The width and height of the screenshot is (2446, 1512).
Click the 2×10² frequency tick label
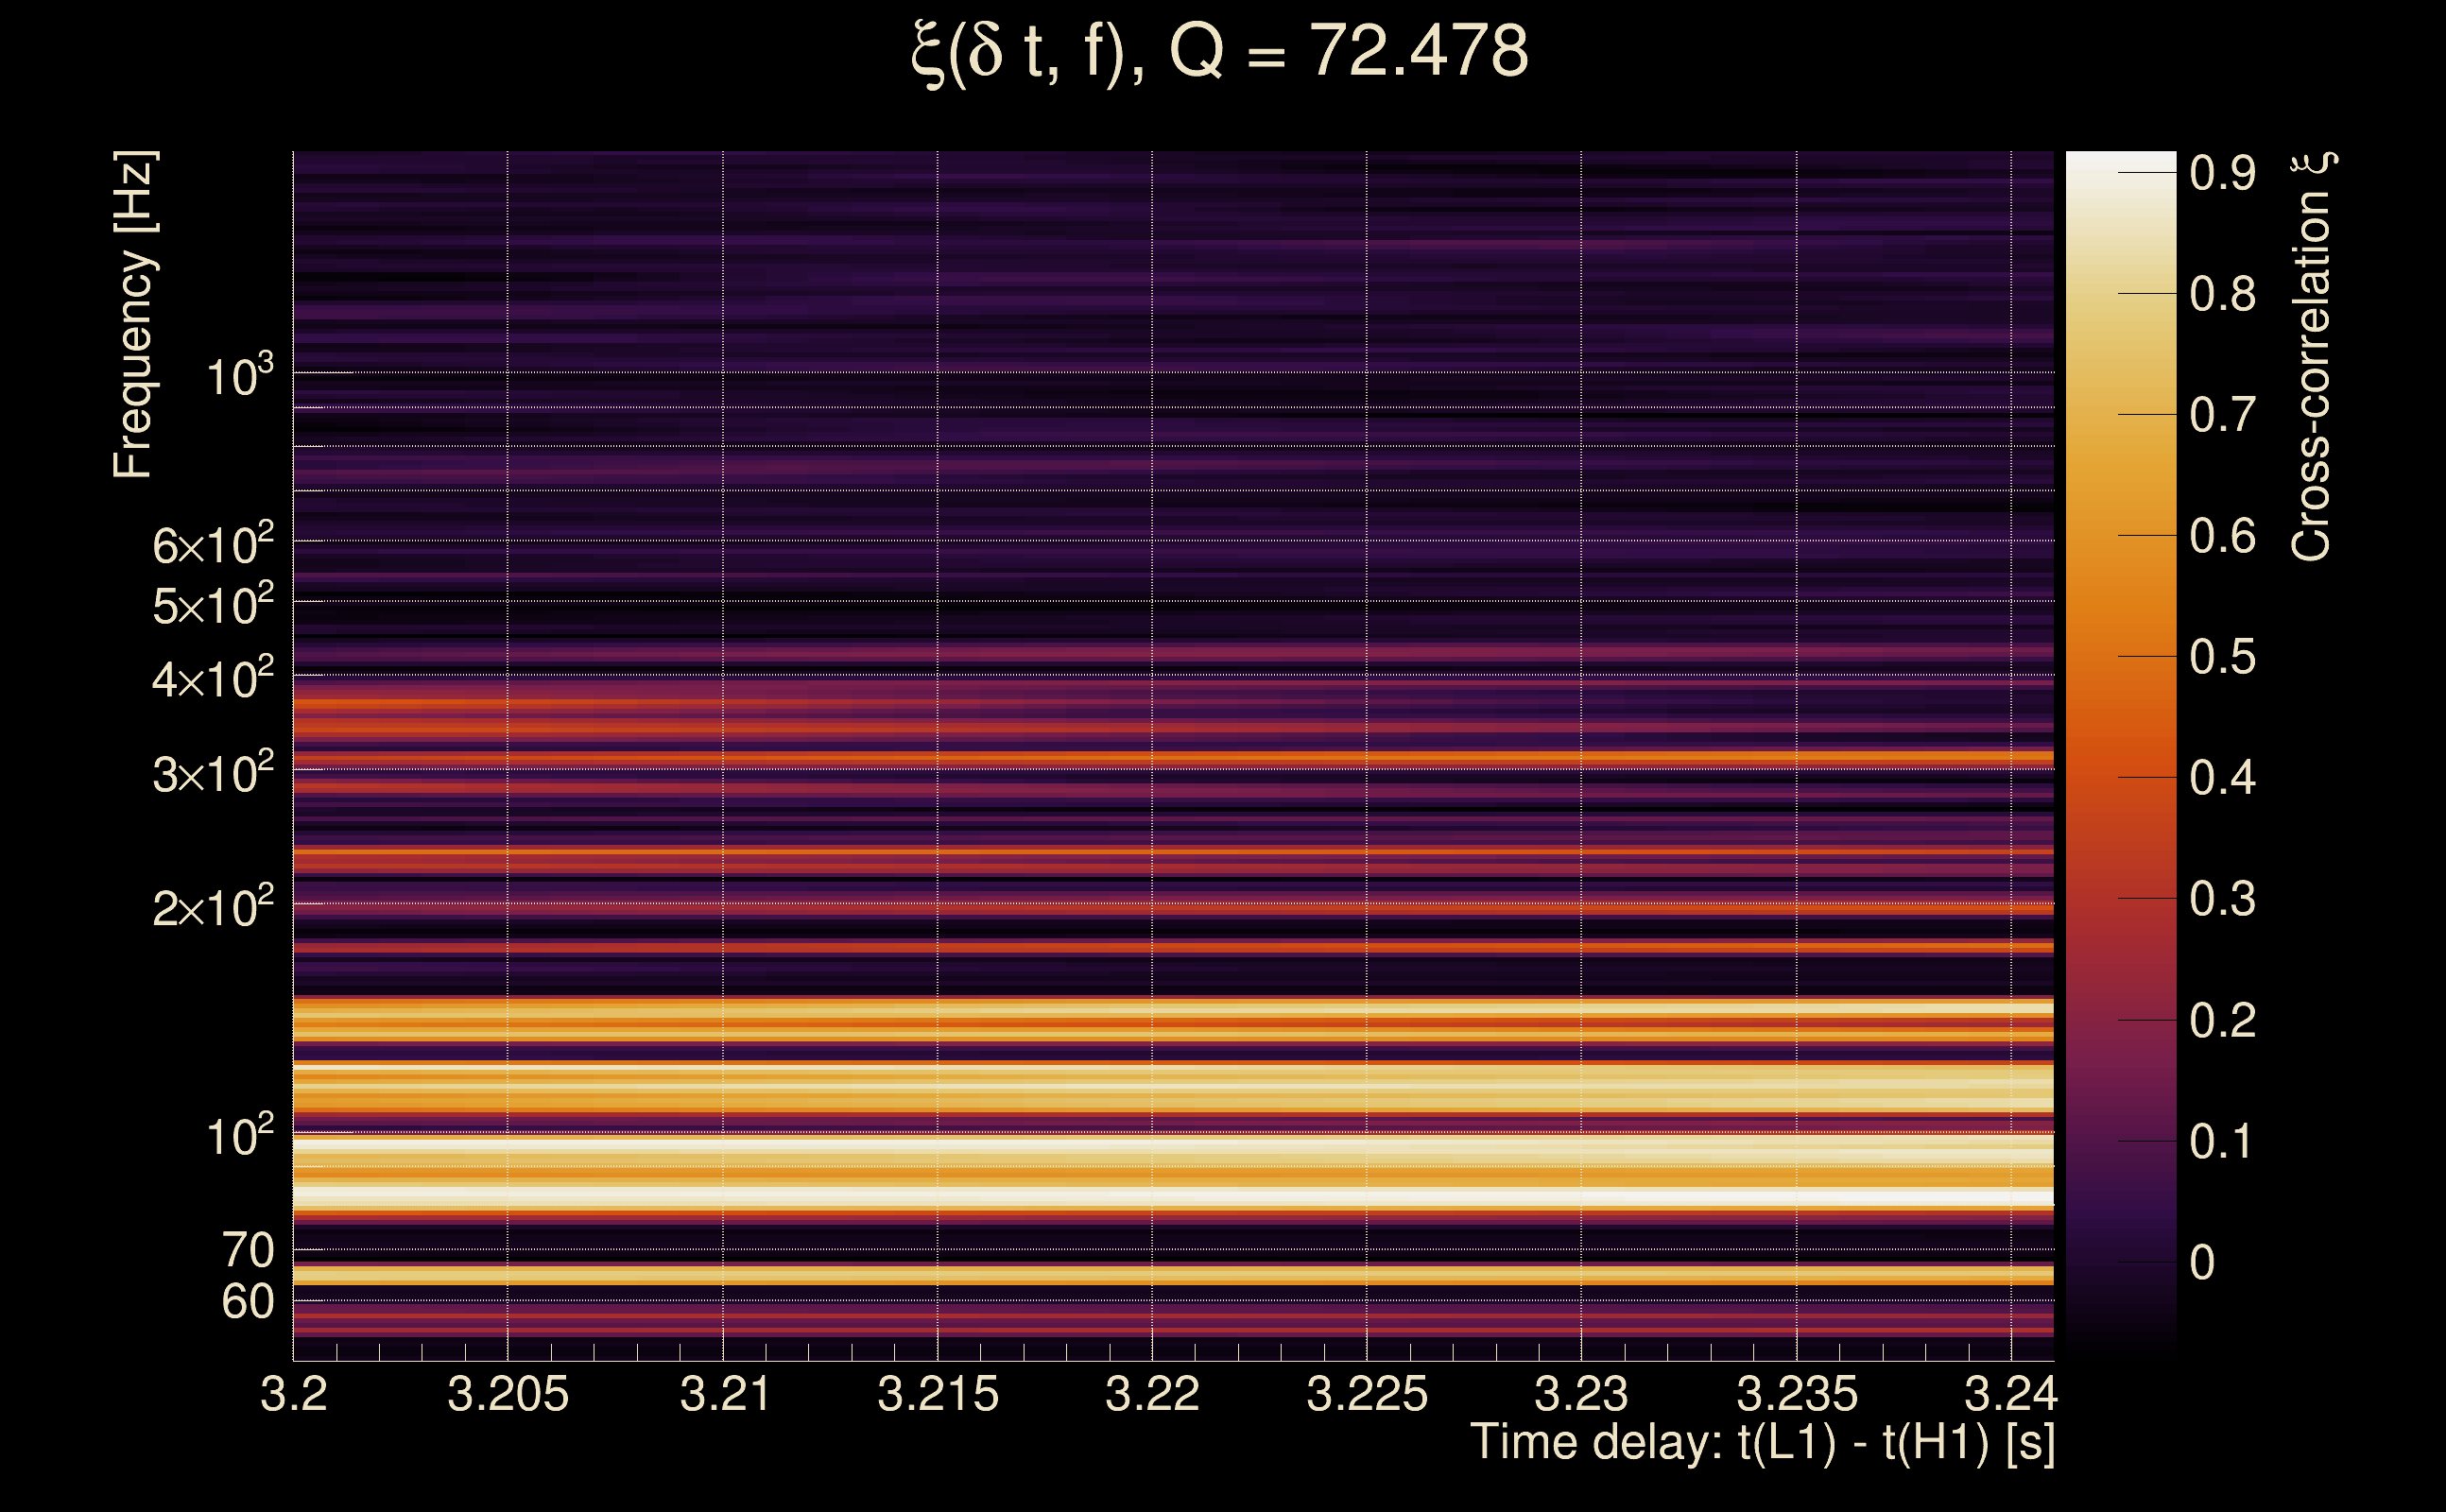(x=213, y=908)
